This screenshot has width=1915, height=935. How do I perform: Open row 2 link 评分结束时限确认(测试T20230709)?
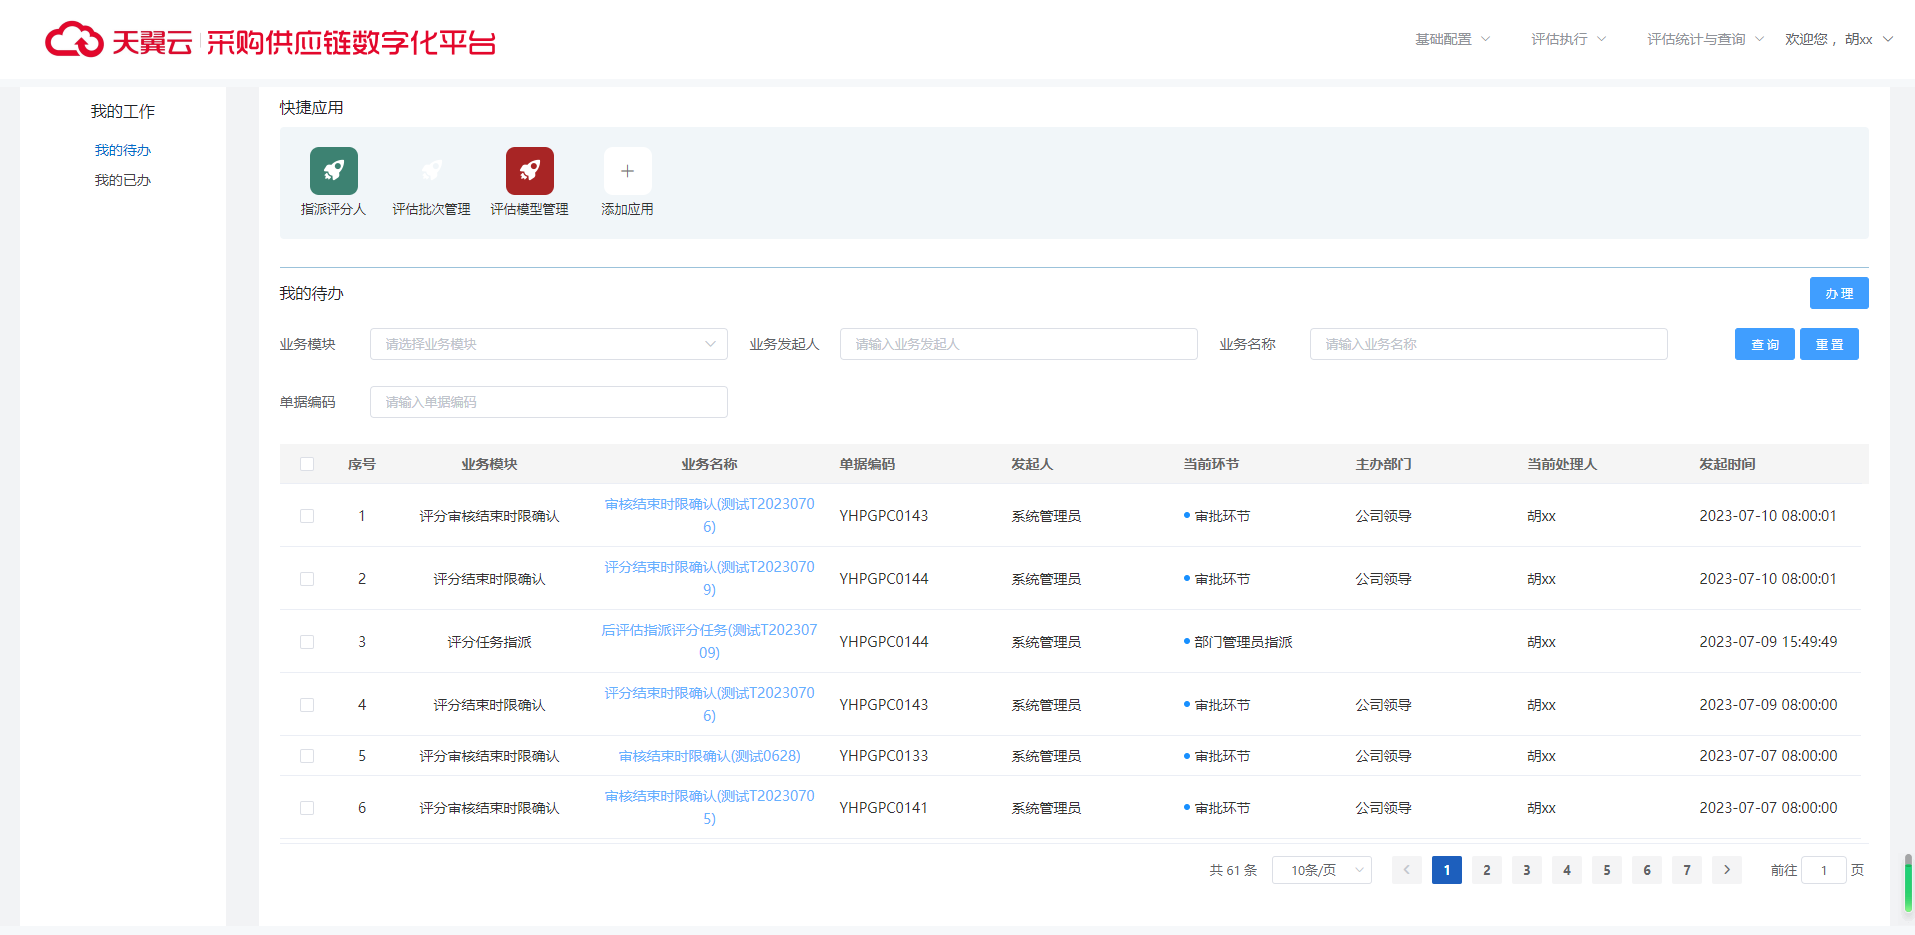pyautogui.click(x=709, y=578)
